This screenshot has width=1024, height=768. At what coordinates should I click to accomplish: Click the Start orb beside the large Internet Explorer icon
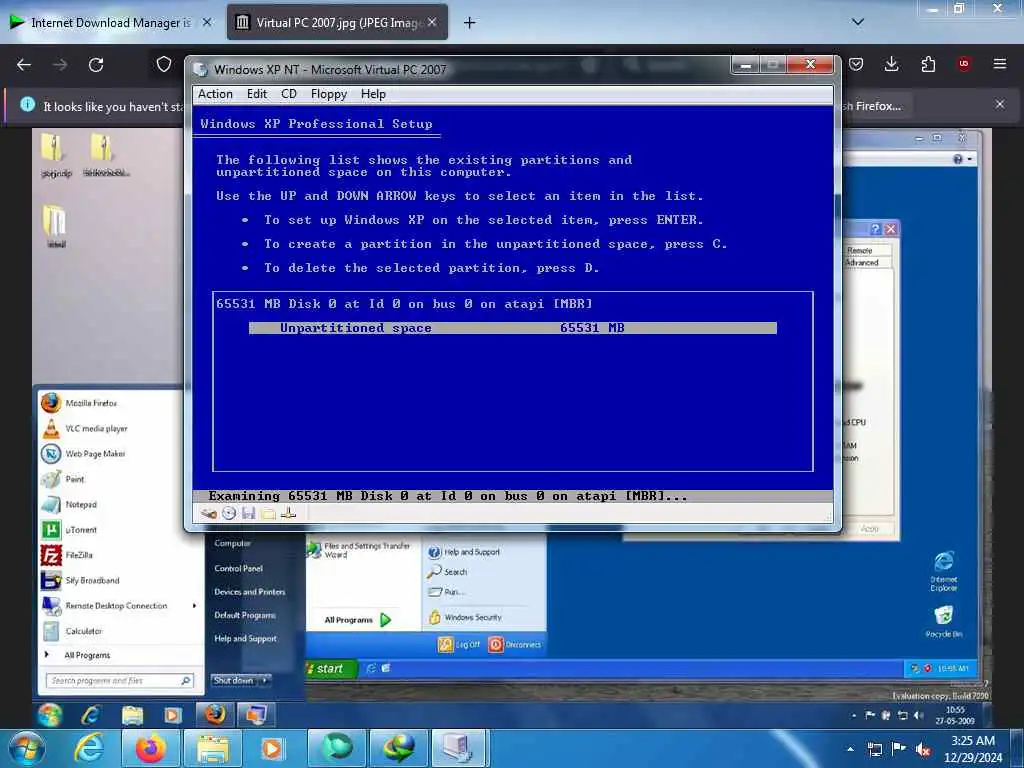(x=27, y=748)
